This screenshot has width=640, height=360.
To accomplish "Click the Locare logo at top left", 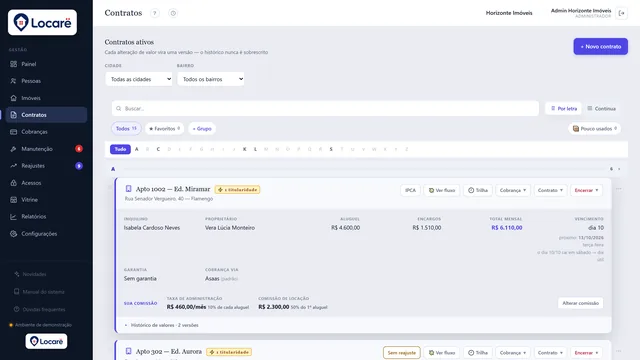I will pyautogui.click(x=42, y=22).
